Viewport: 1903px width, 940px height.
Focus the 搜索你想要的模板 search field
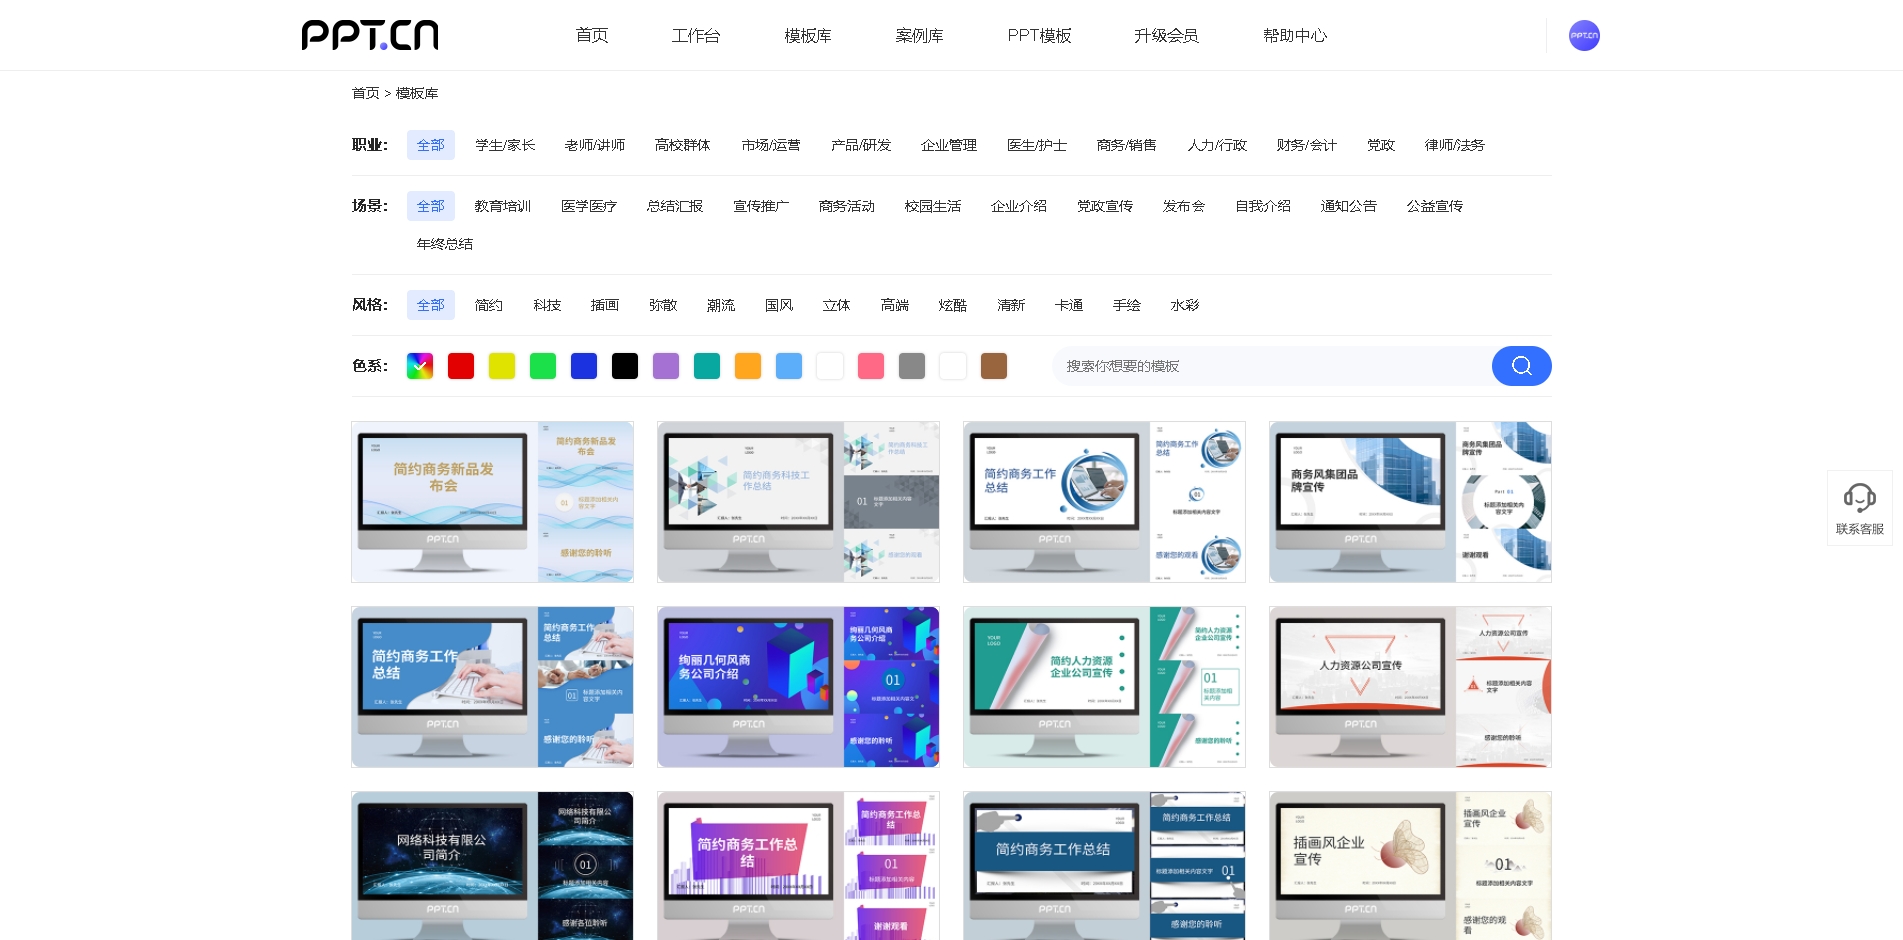coord(1270,366)
